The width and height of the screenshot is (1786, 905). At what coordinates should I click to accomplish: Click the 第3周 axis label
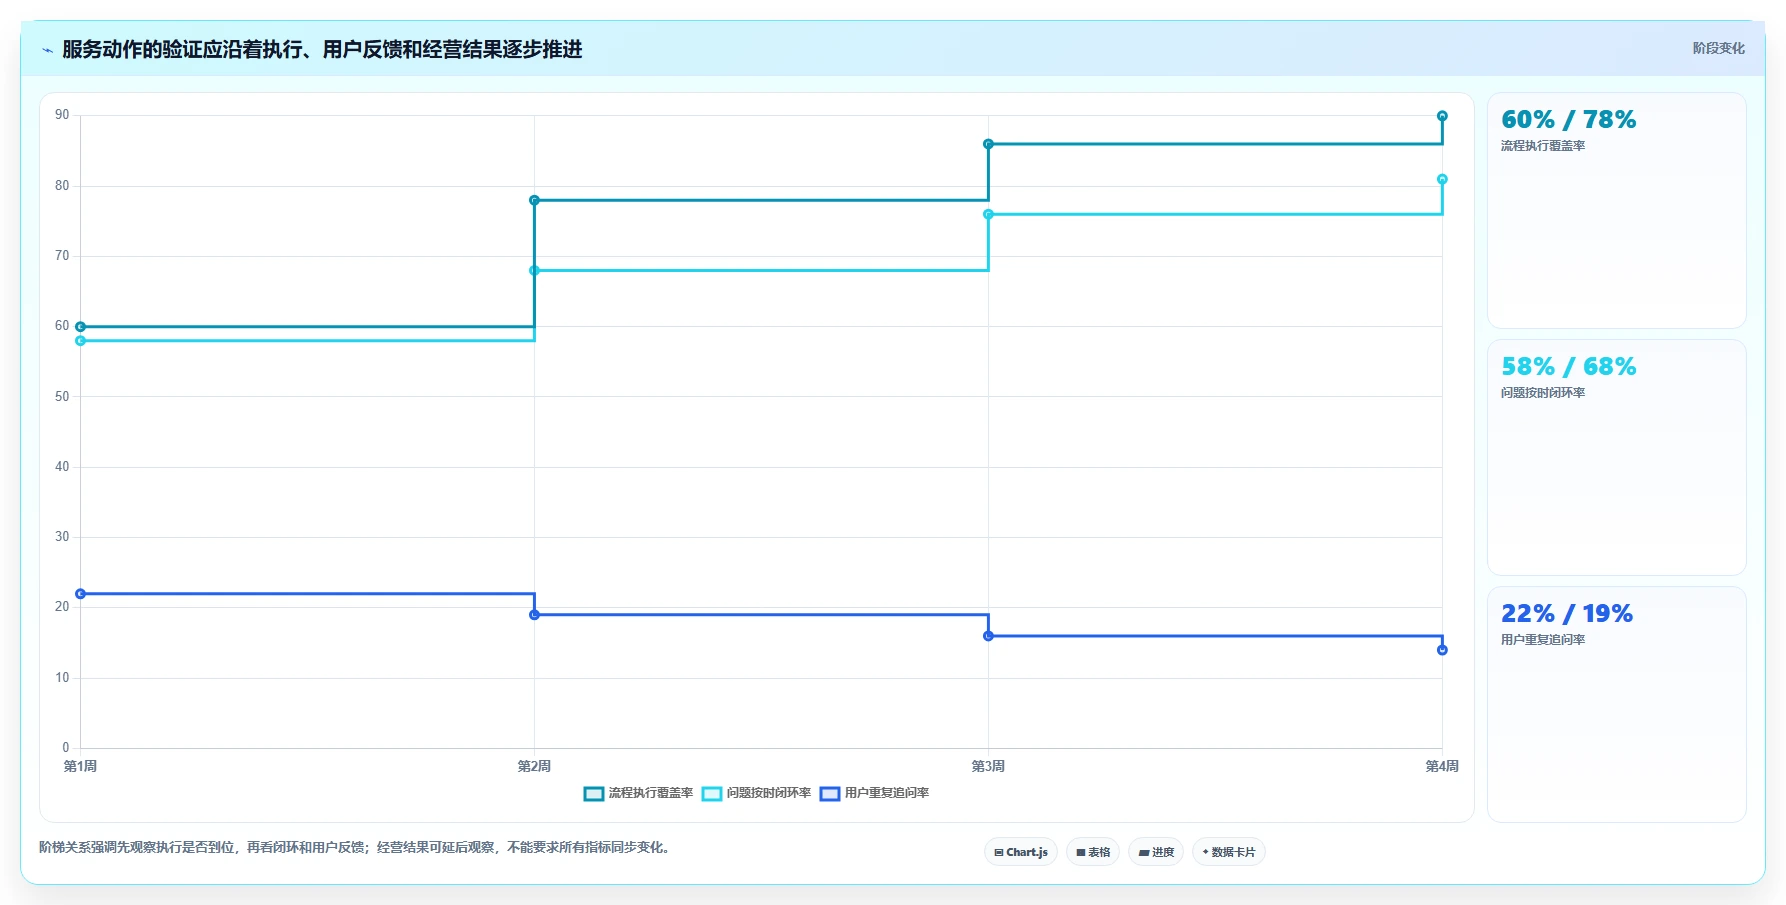point(988,766)
